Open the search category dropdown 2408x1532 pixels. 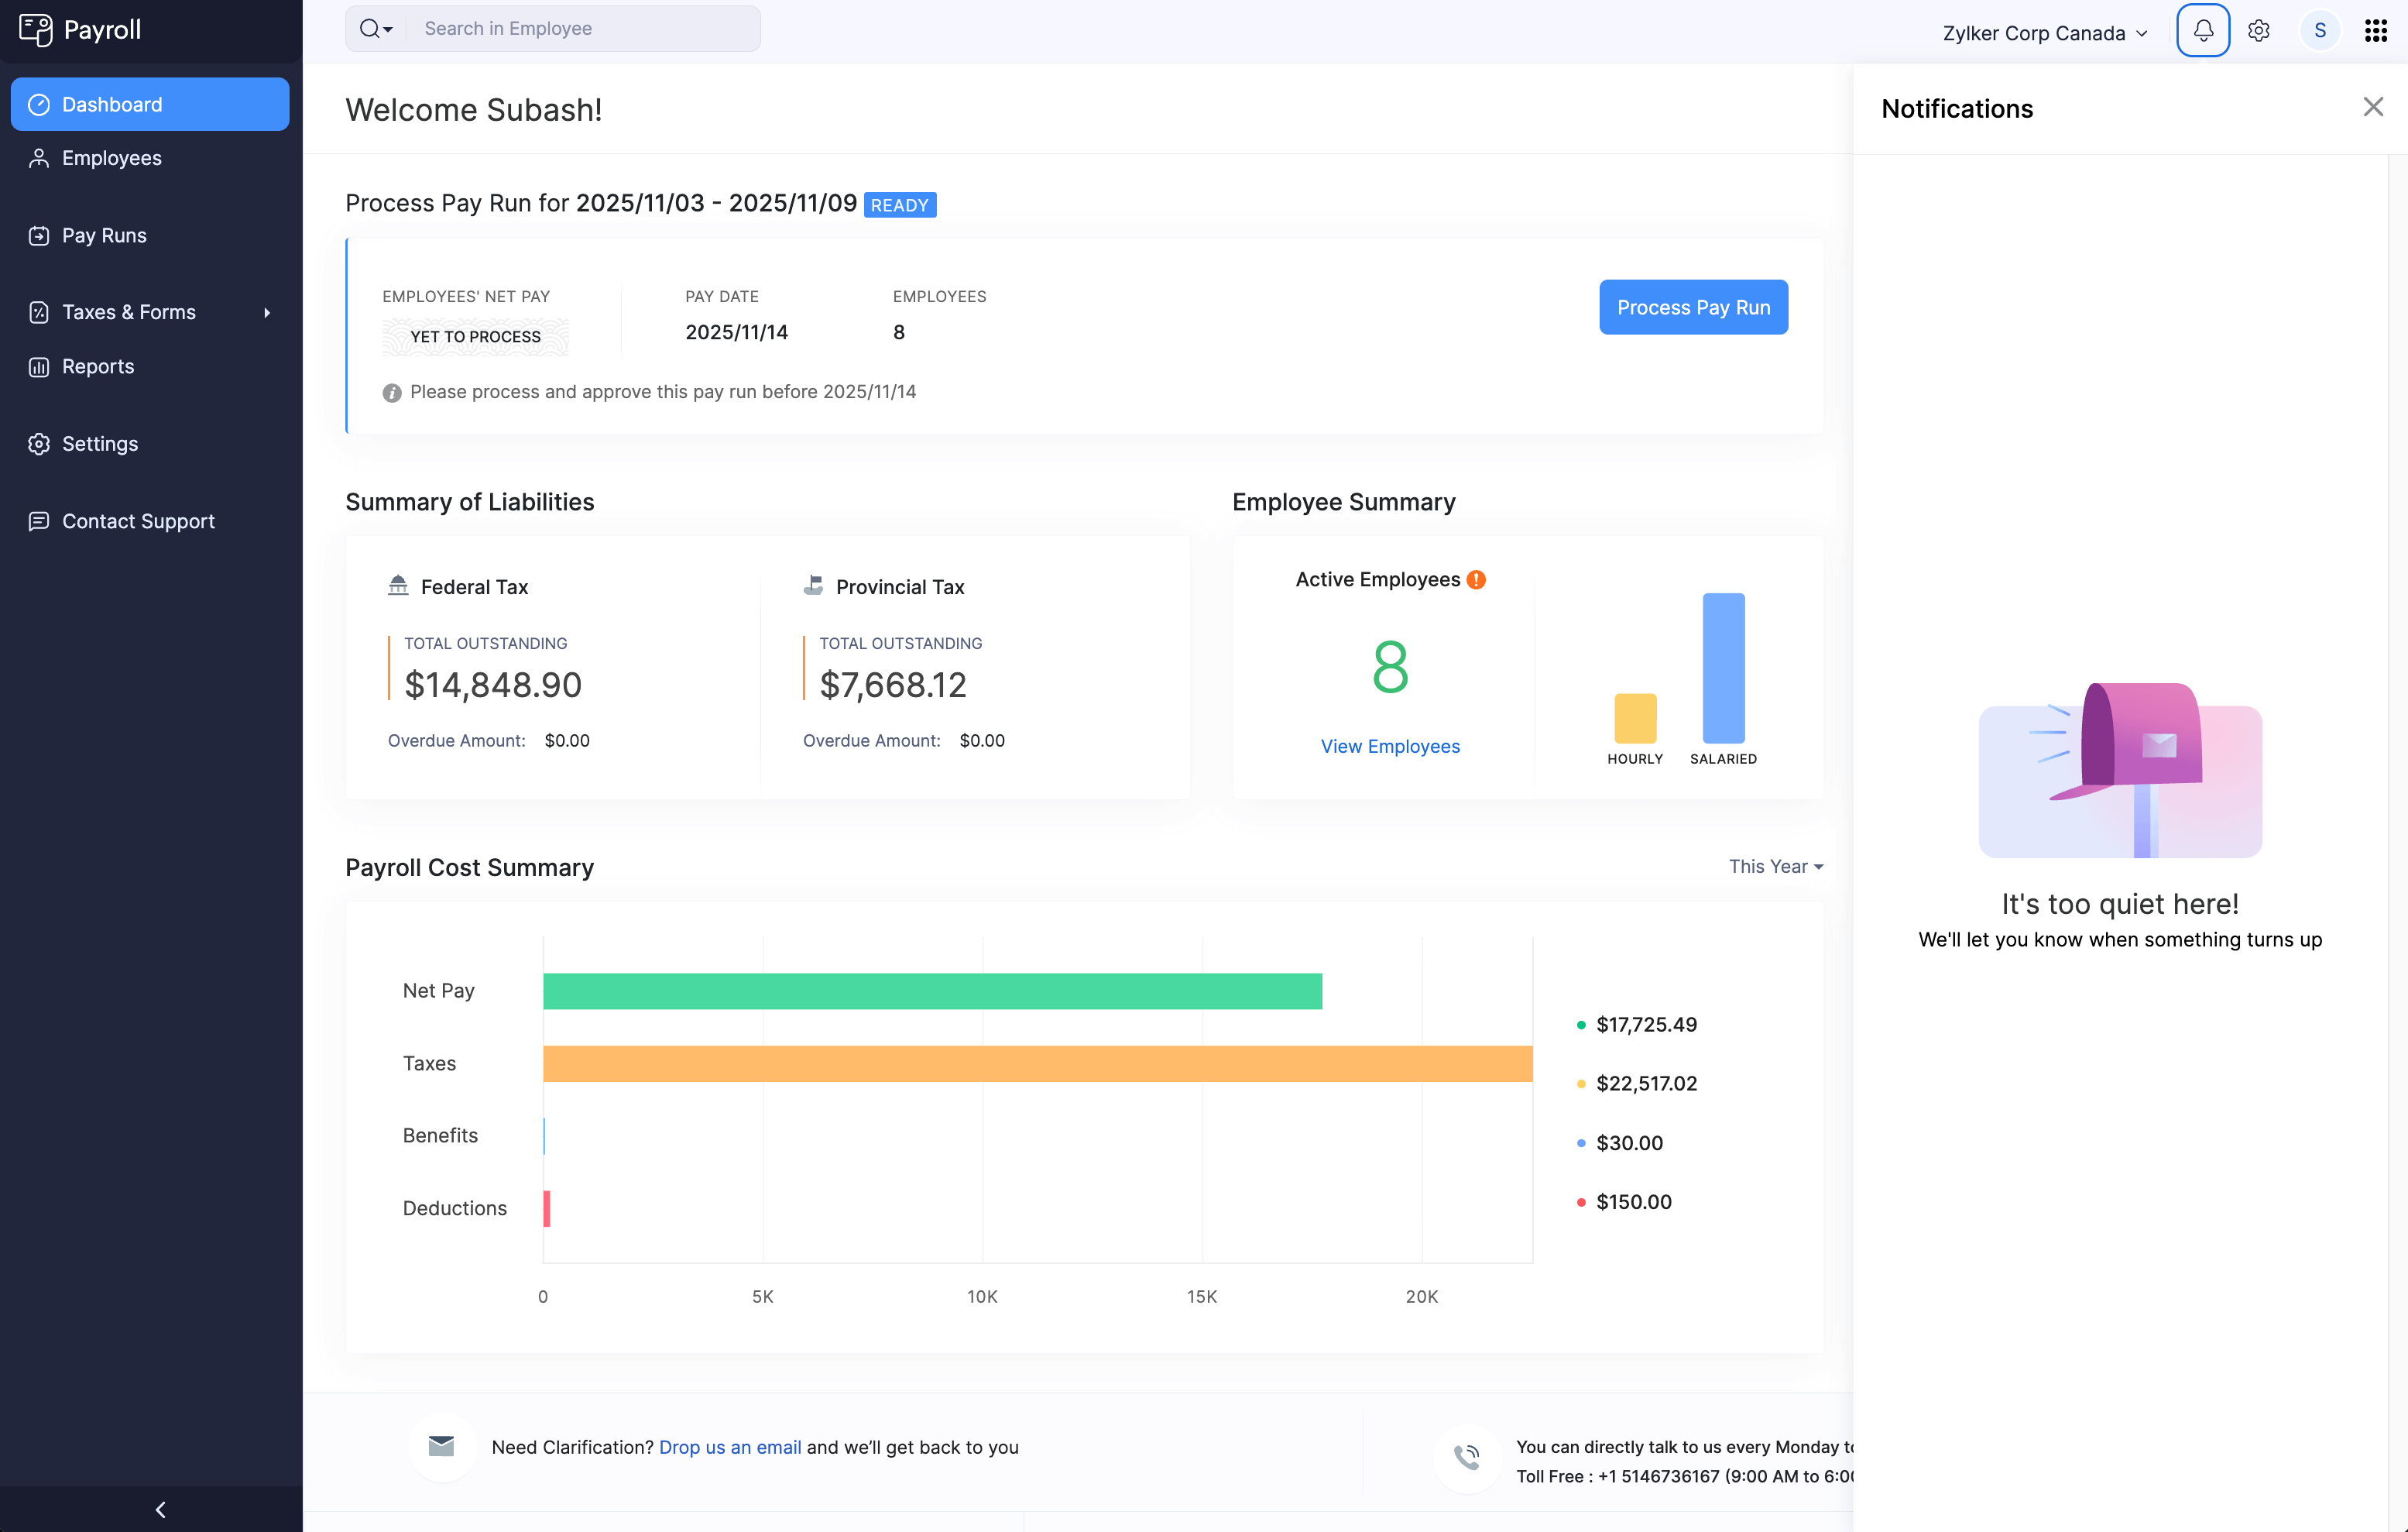point(375,28)
